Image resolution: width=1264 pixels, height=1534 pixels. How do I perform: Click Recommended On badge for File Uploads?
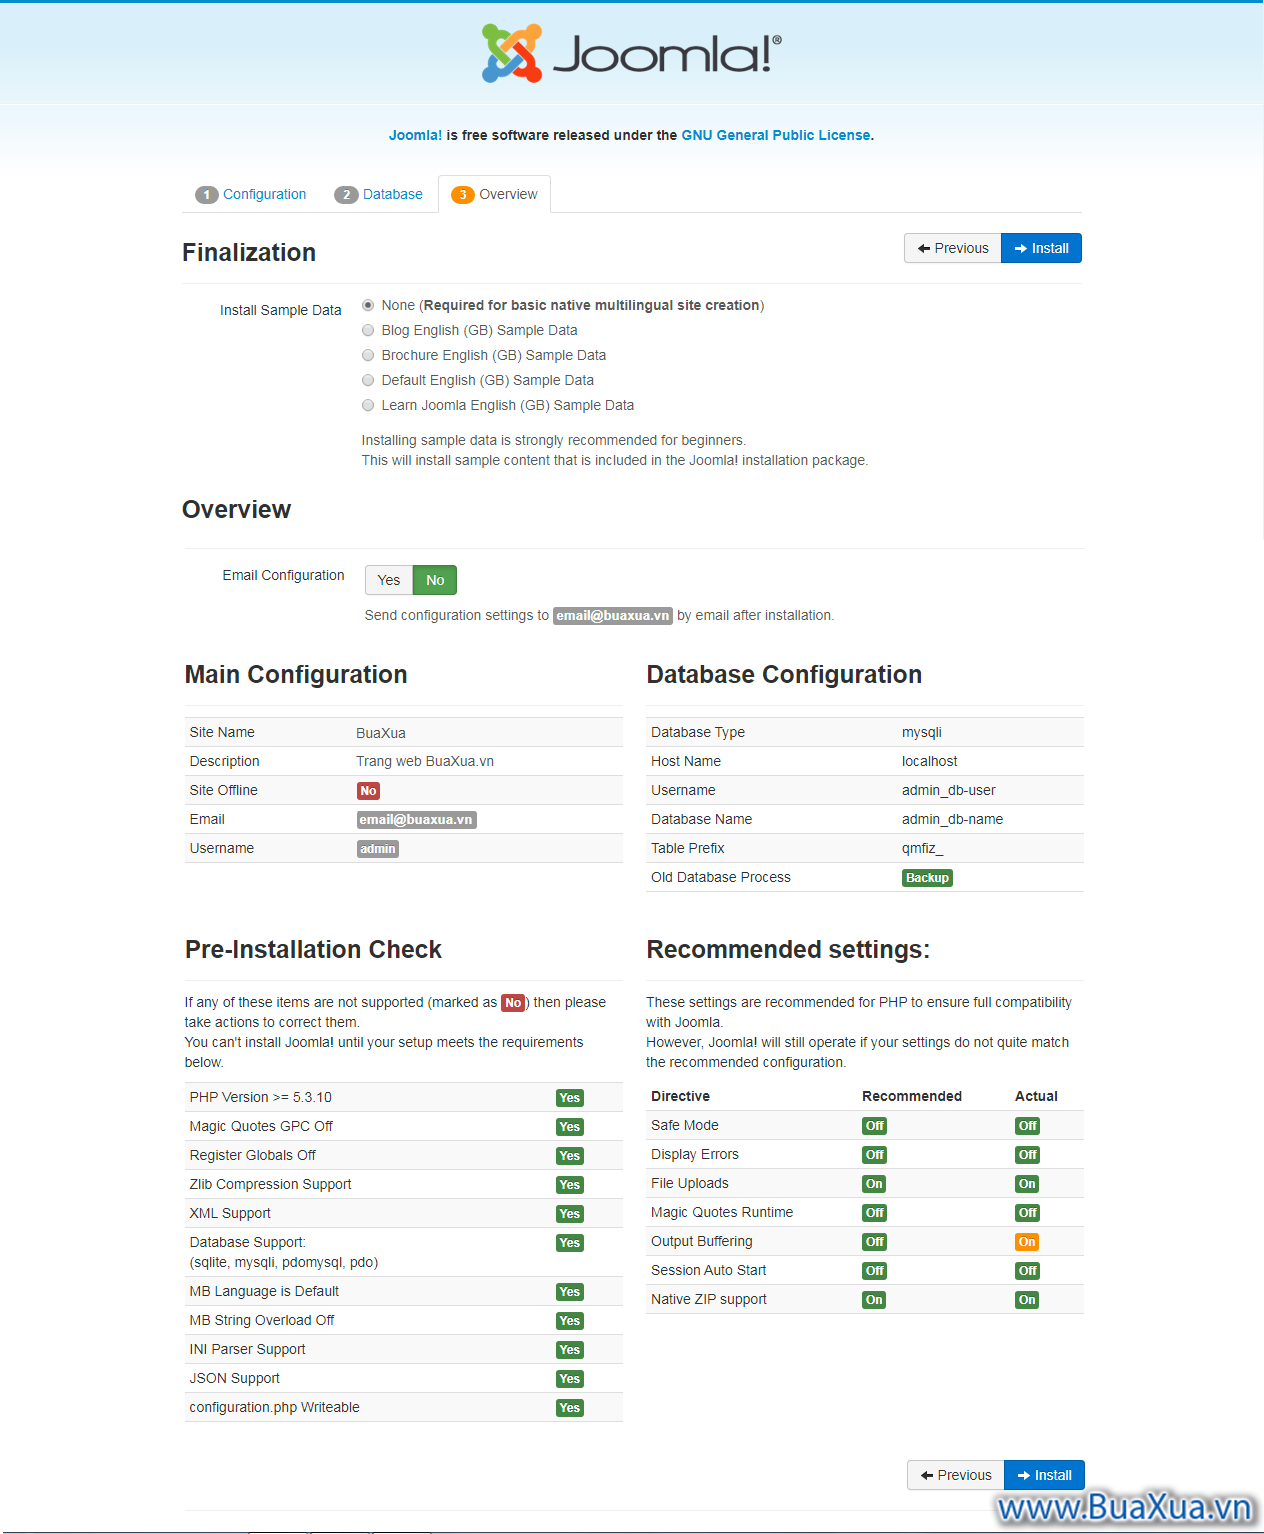point(874,1184)
